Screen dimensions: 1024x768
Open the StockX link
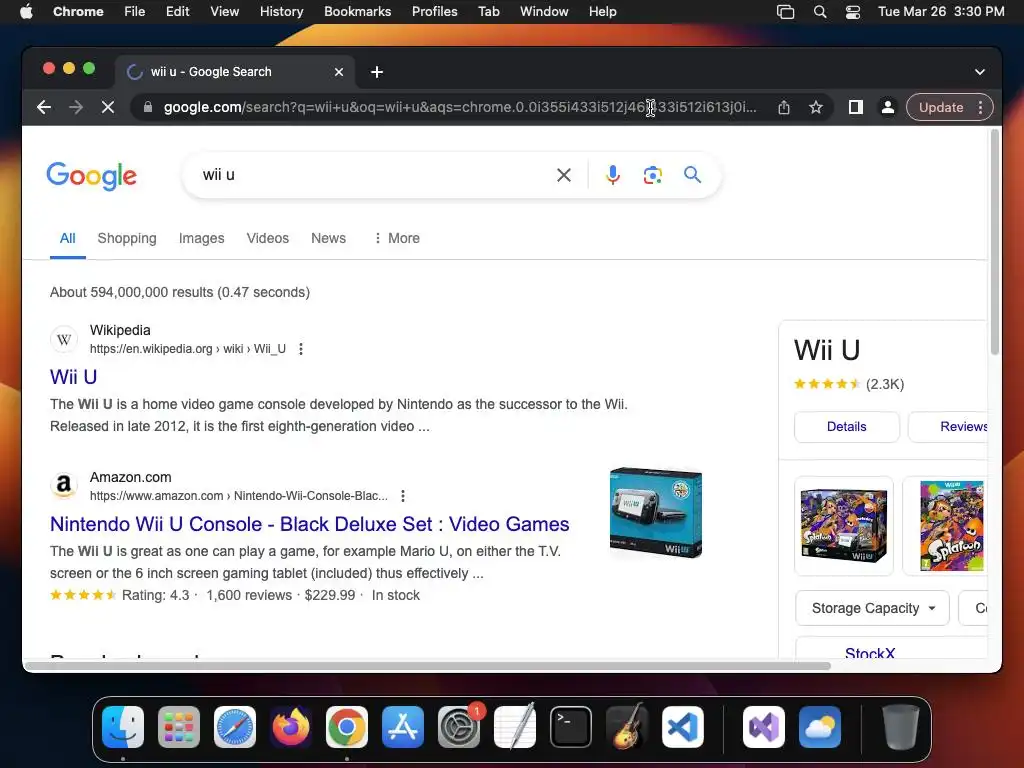click(x=870, y=652)
